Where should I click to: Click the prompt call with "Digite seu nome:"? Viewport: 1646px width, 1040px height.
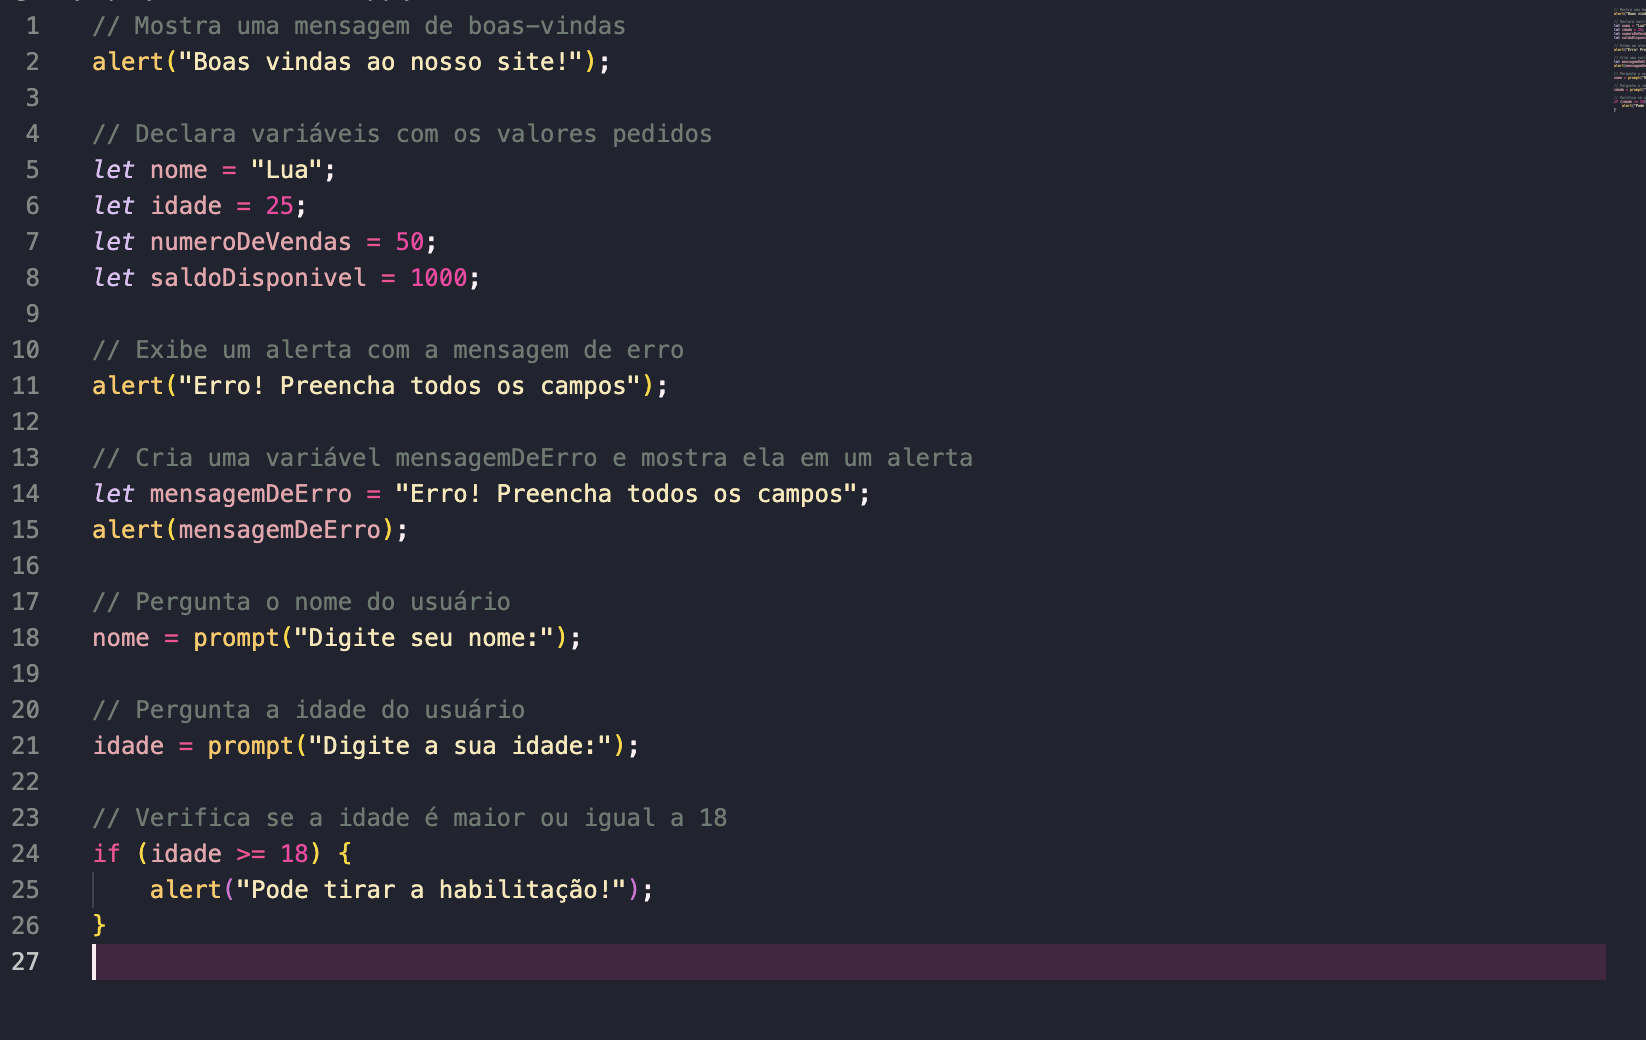(380, 638)
